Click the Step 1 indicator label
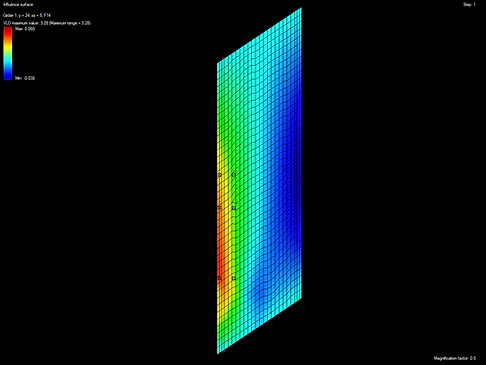 coord(469,5)
